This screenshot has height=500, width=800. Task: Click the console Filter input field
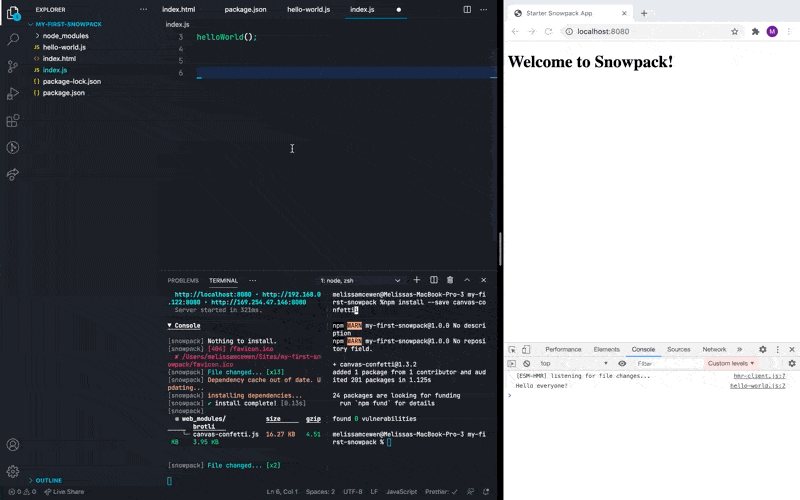tap(665, 363)
